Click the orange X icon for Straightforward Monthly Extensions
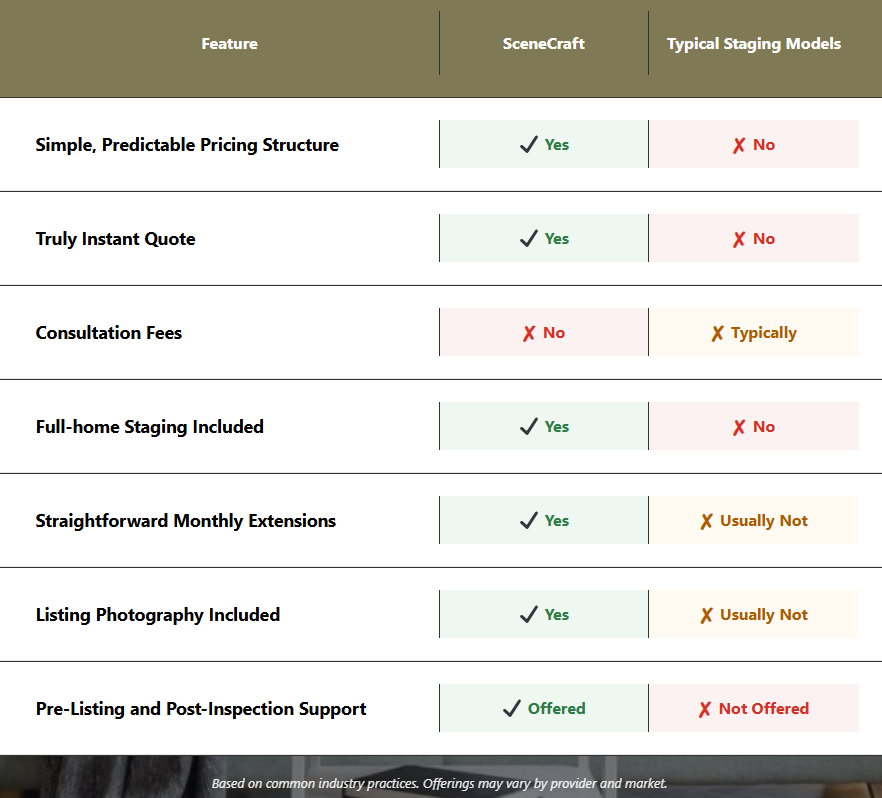882x798 pixels. click(706, 521)
